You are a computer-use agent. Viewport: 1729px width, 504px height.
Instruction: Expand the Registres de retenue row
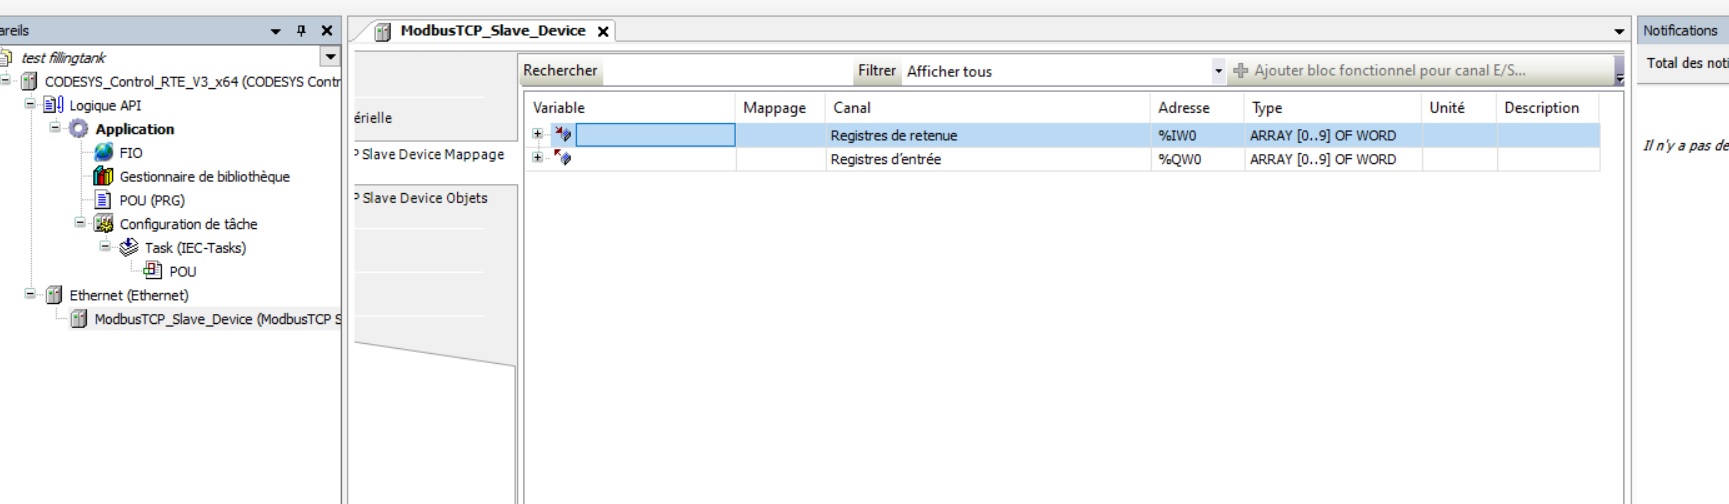click(538, 134)
